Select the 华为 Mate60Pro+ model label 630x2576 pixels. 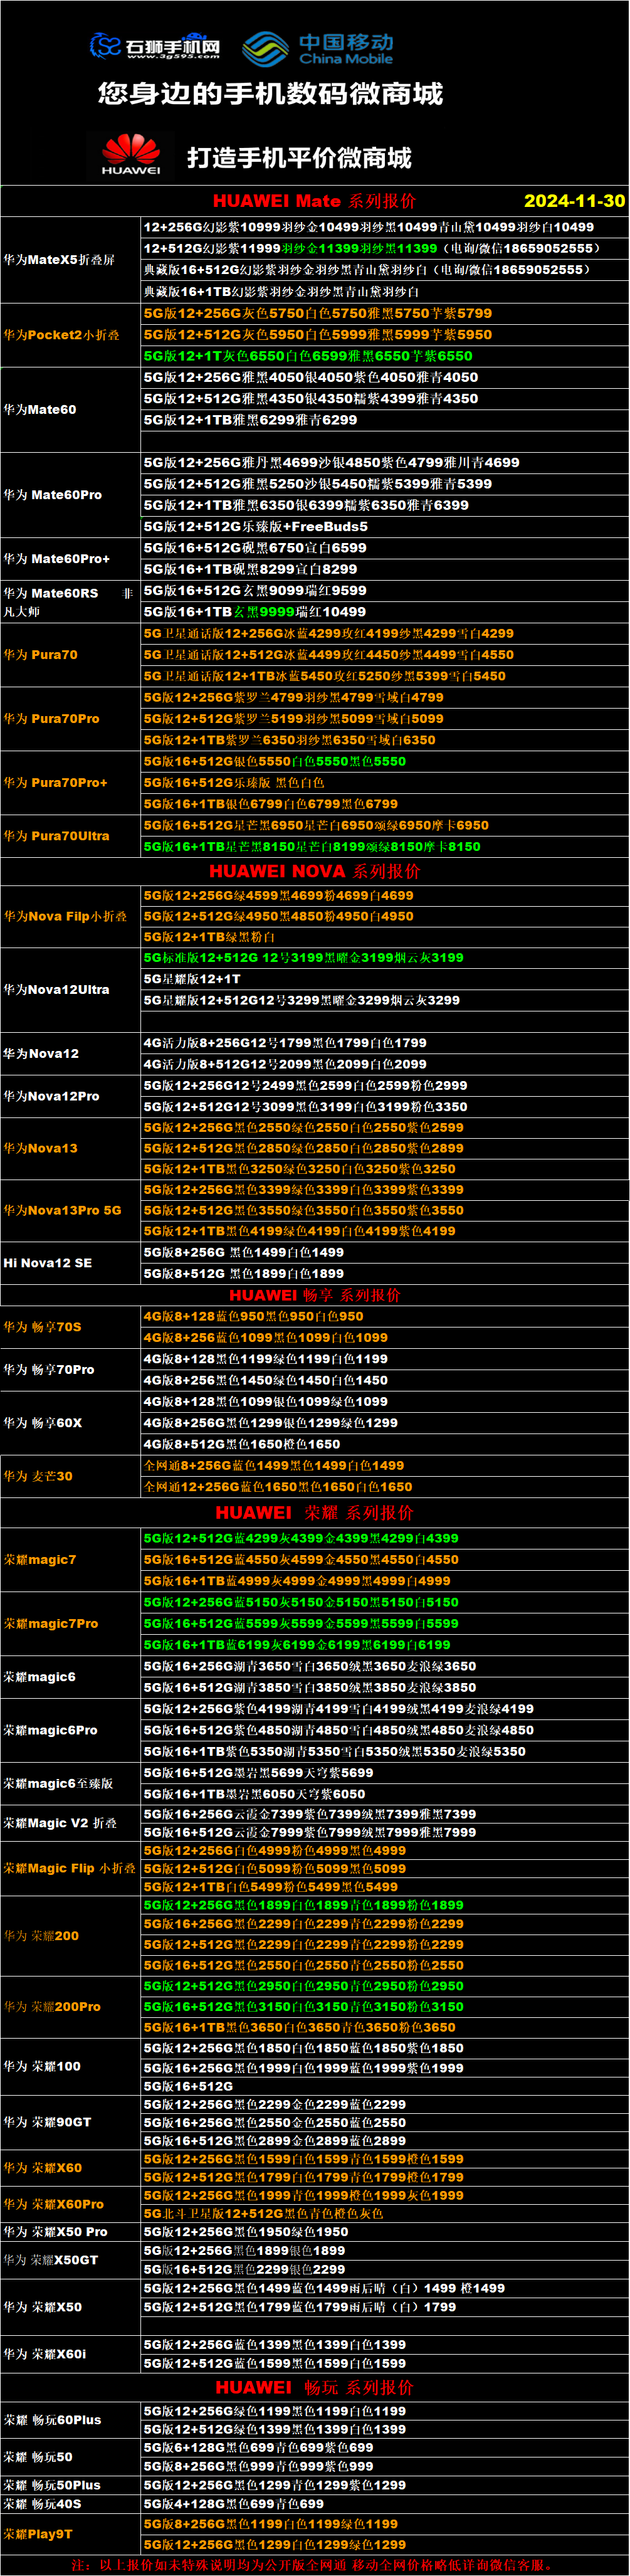pyautogui.click(x=57, y=559)
